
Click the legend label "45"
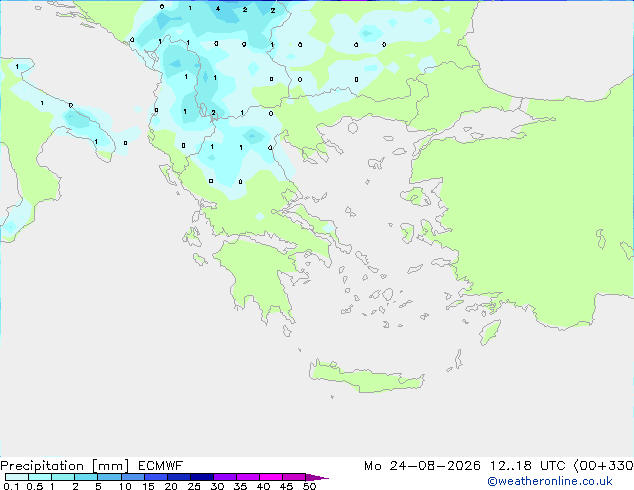click(286, 486)
